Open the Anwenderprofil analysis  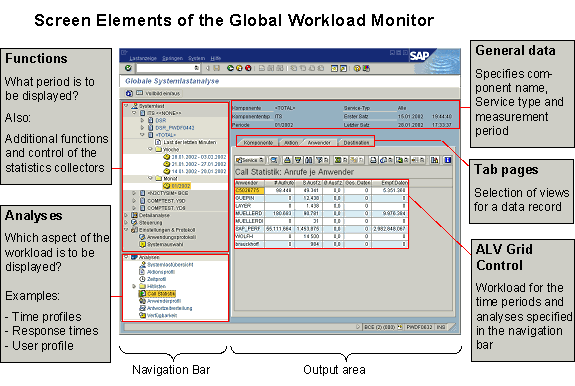[x=164, y=301]
